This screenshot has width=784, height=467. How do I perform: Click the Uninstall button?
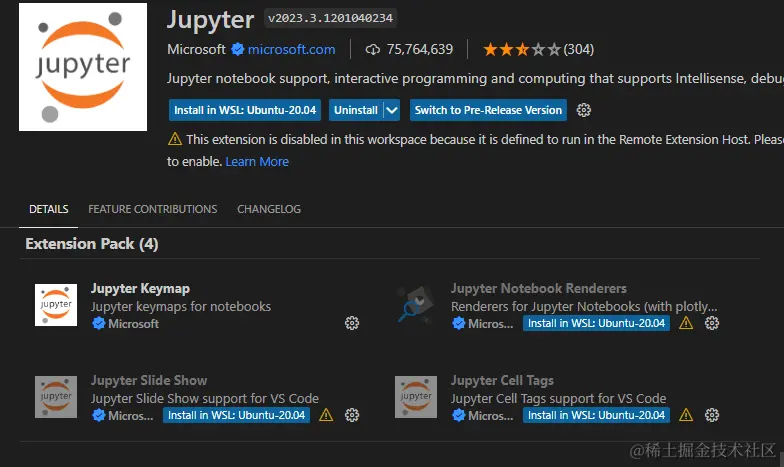(356, 110)
